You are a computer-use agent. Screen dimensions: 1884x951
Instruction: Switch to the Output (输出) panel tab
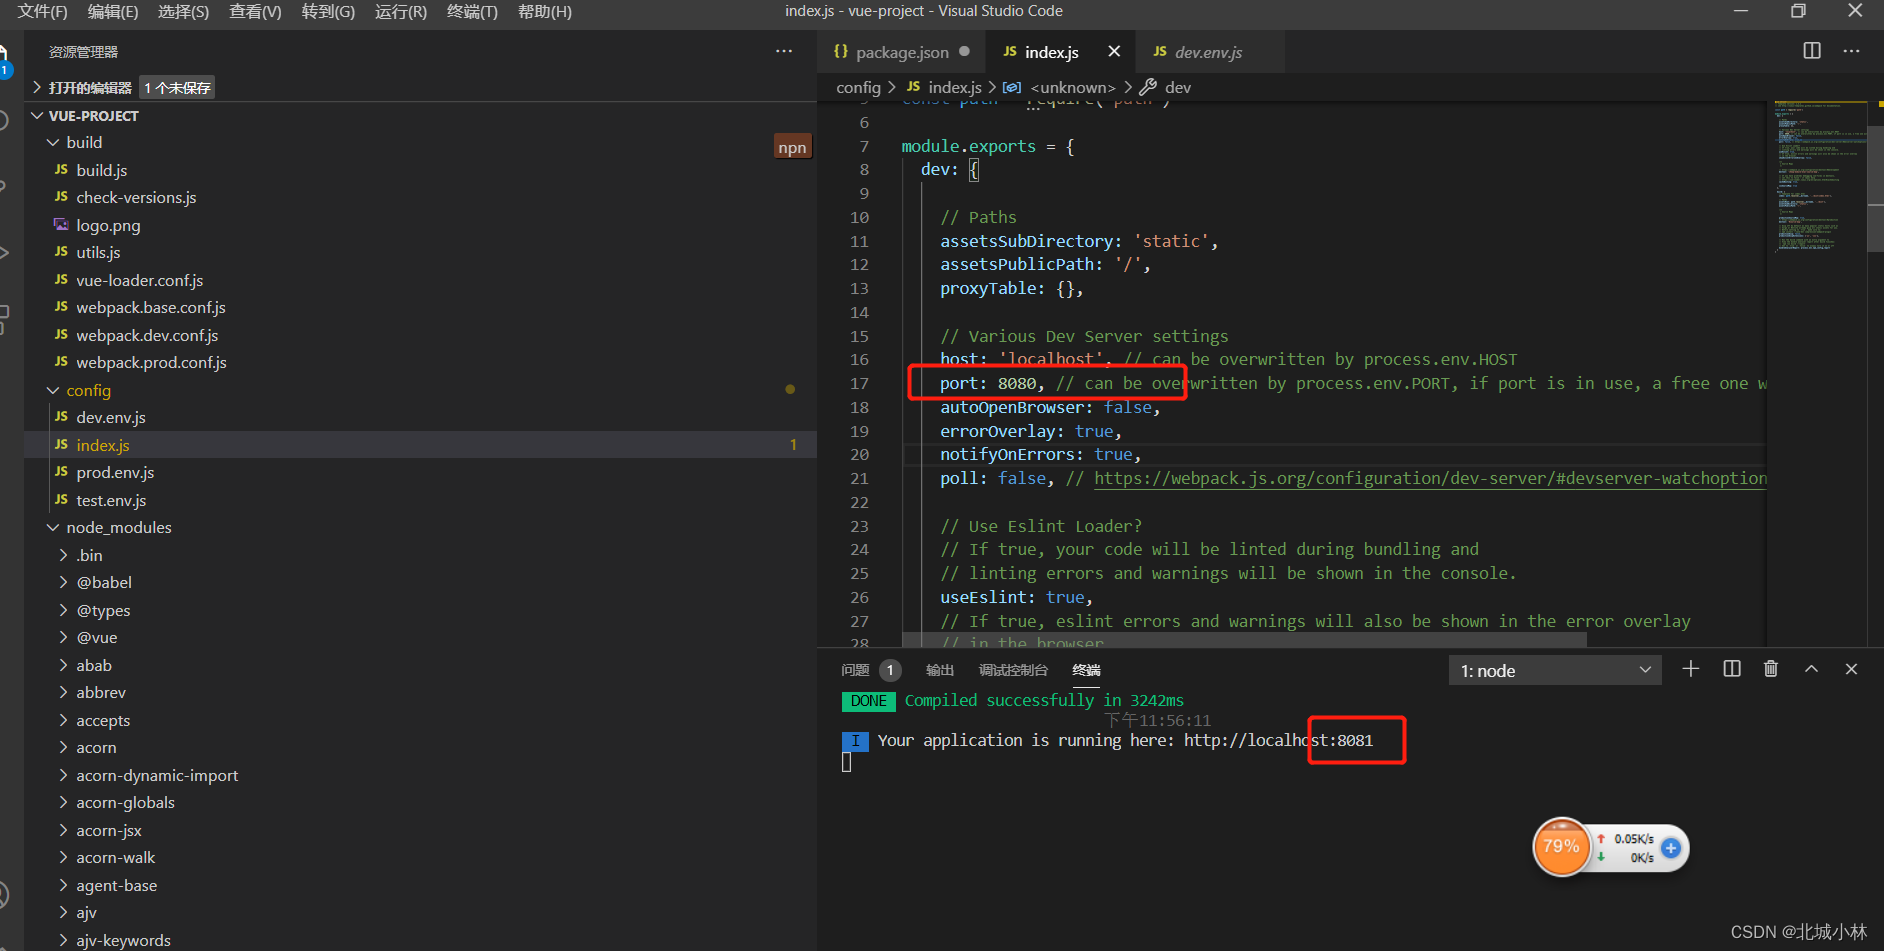940,670
